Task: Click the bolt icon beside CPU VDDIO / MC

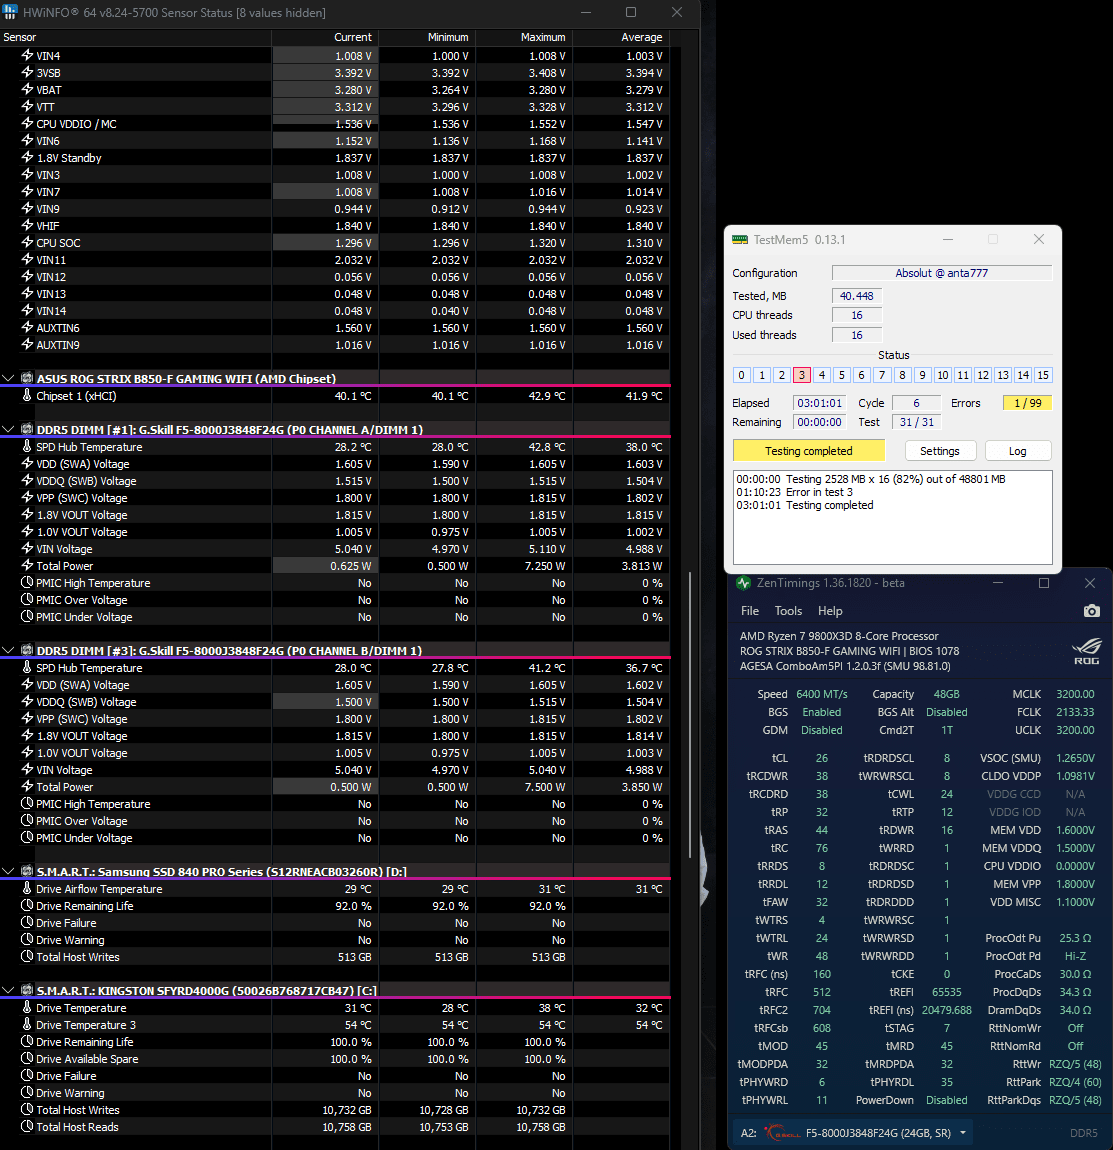Action: [27, 124]
